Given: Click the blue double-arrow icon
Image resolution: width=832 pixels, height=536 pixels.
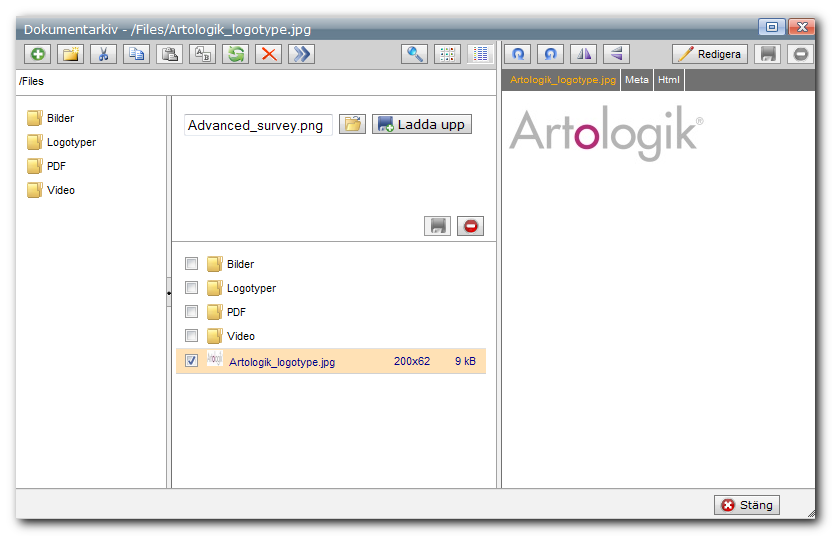Looking at the screenshot, I should tap(301, 54).
